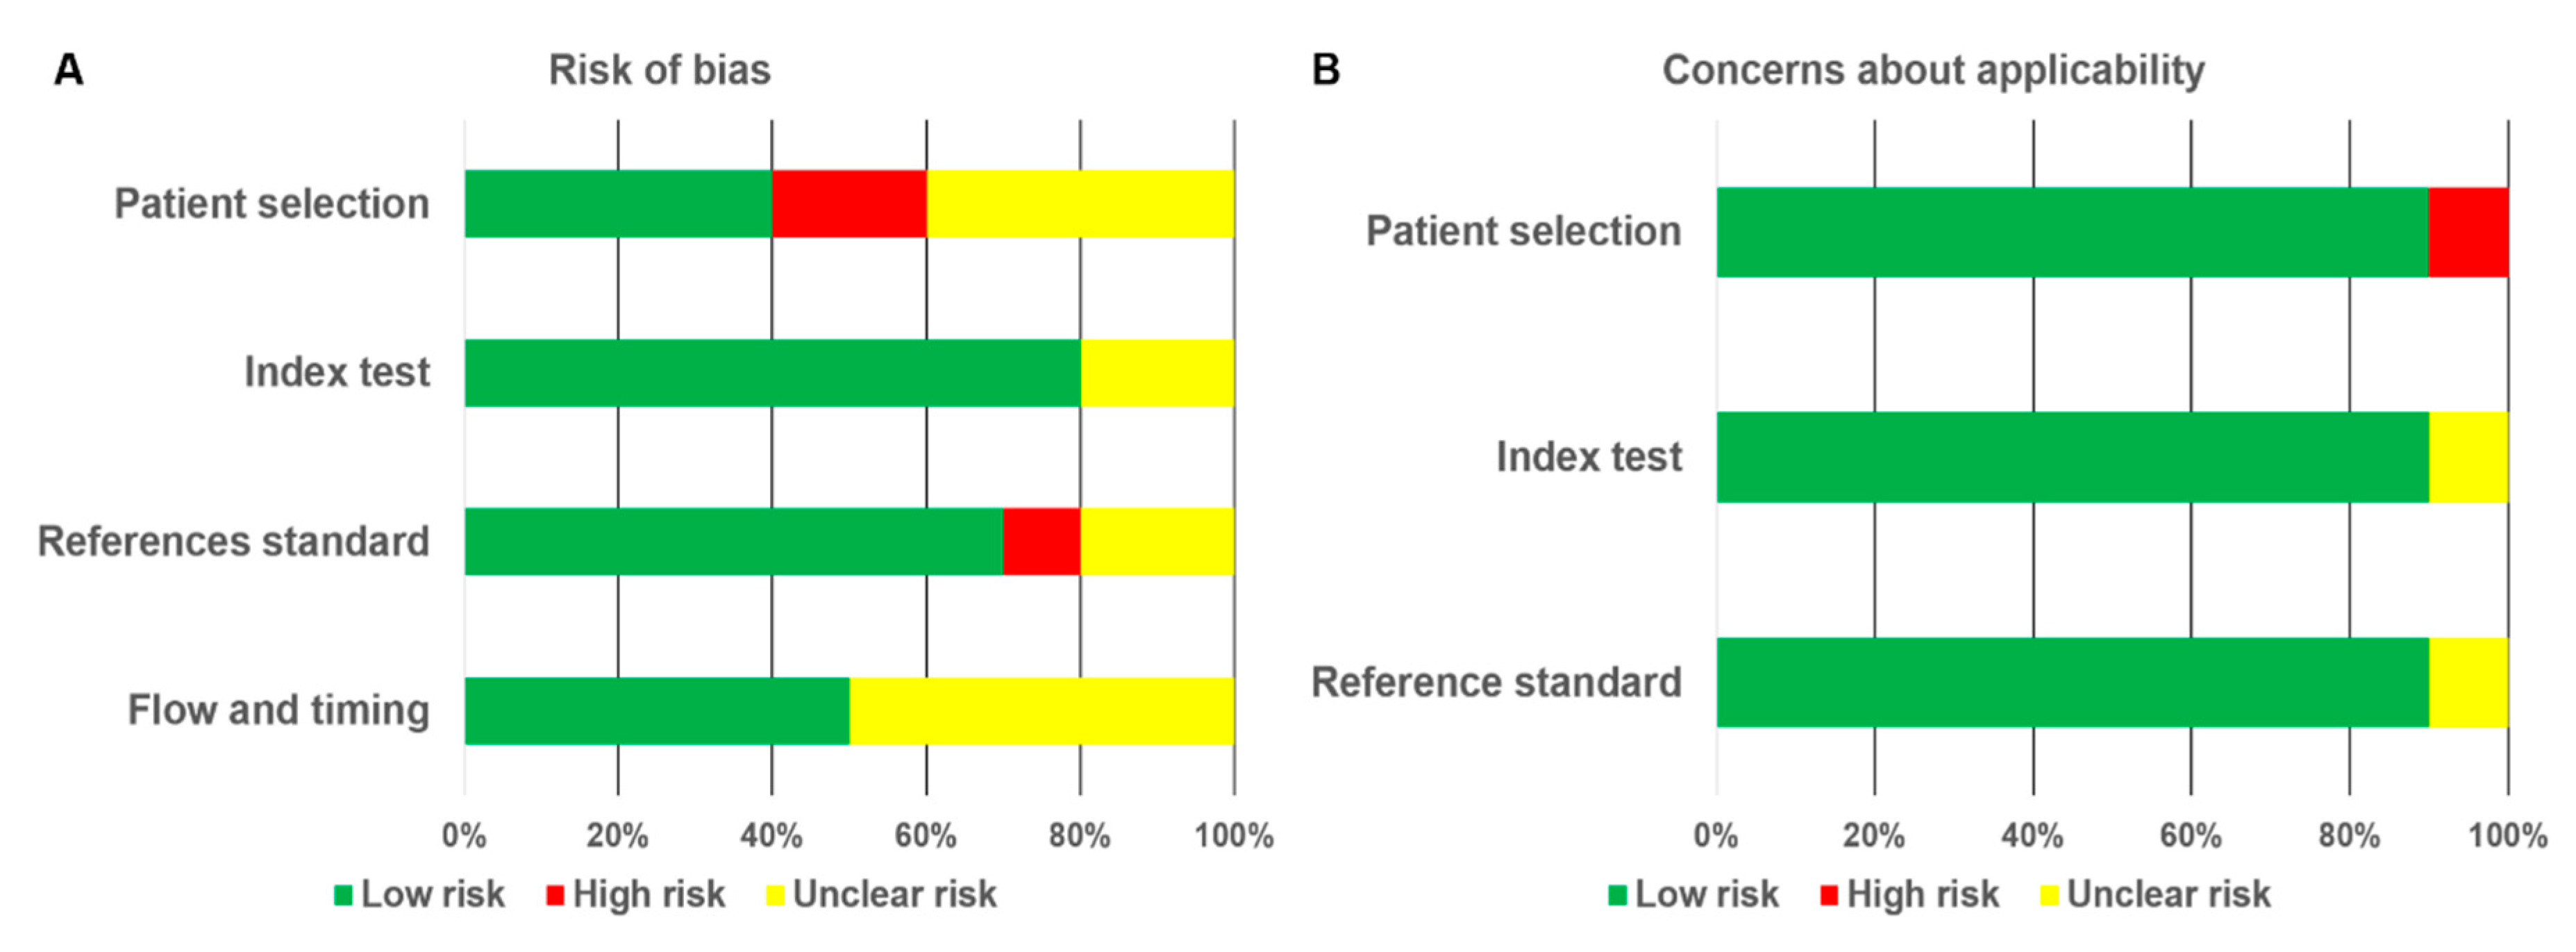Click the red High risk legend swatch in chart B

pos(1829,895)
